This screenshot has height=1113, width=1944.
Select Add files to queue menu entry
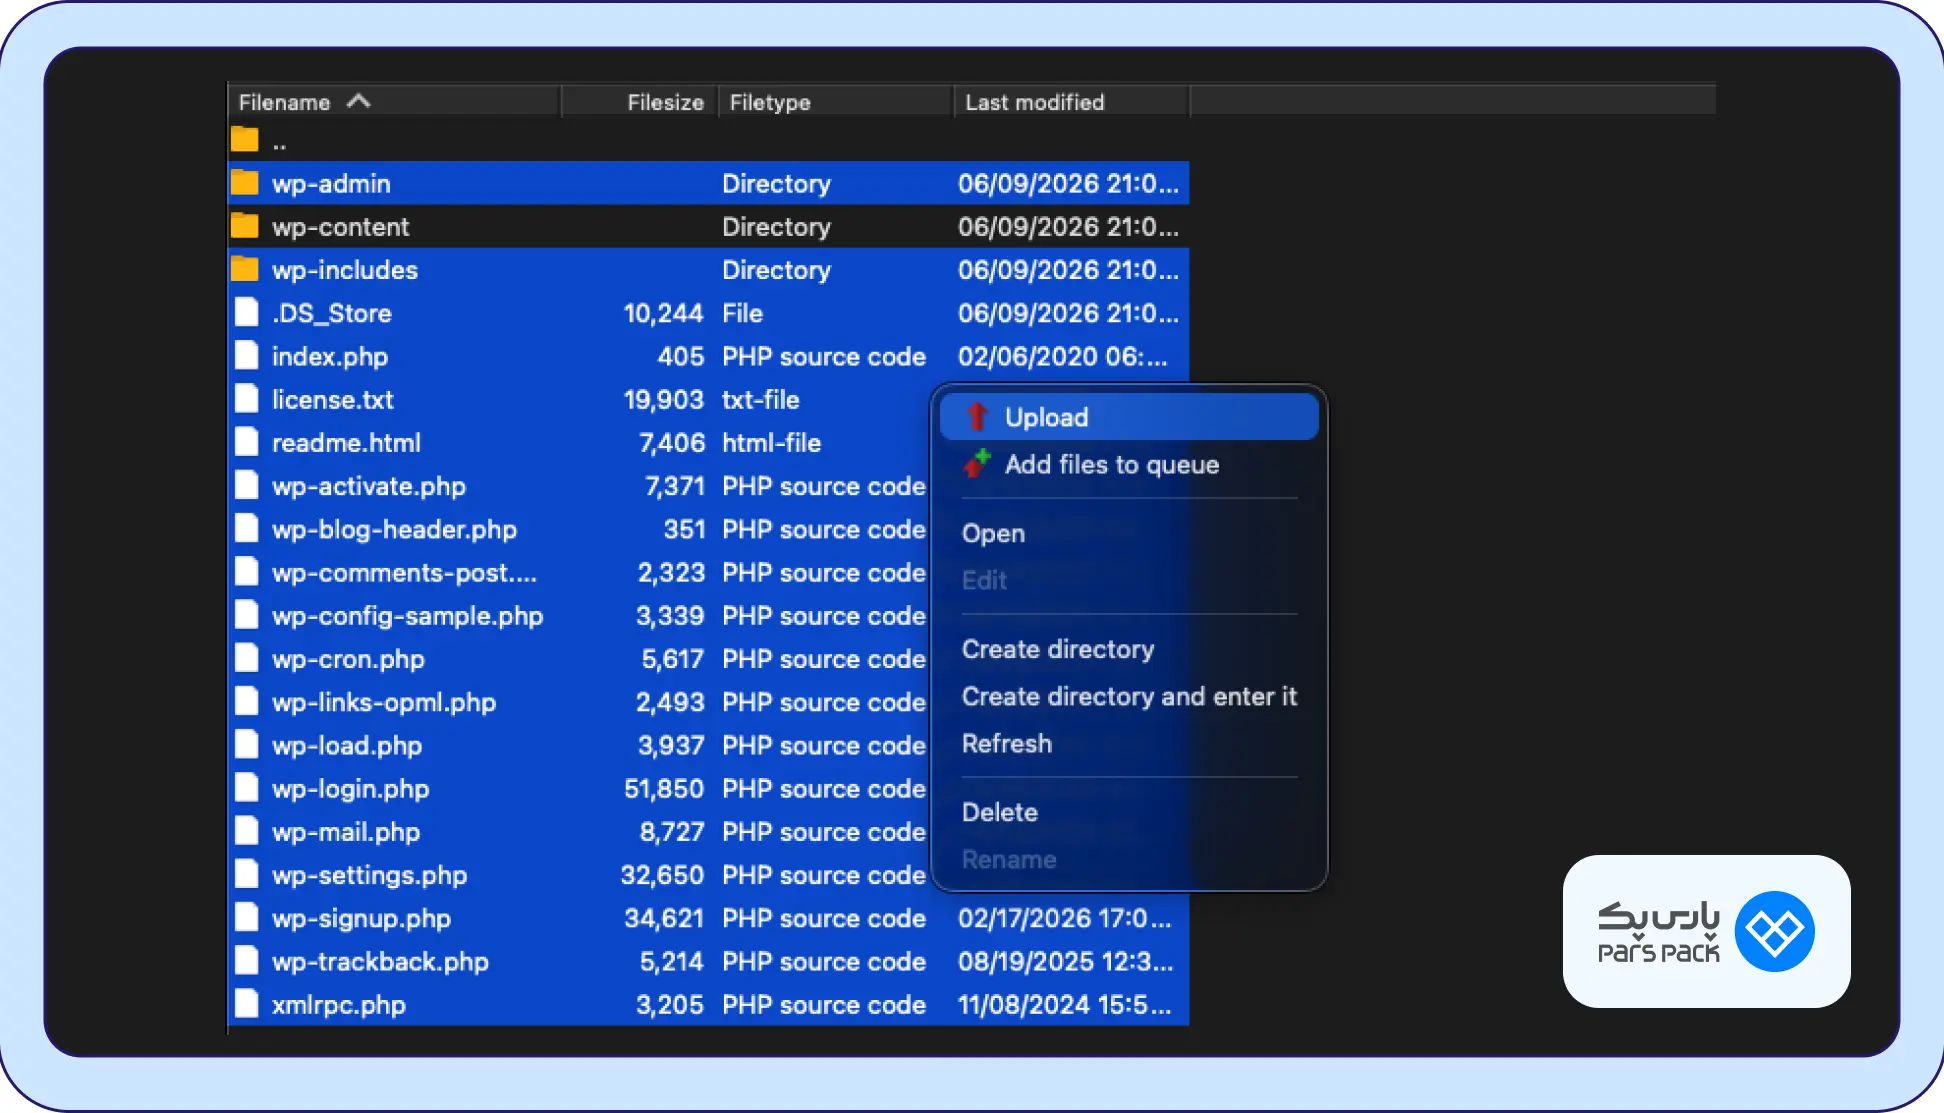point(1129,464)
